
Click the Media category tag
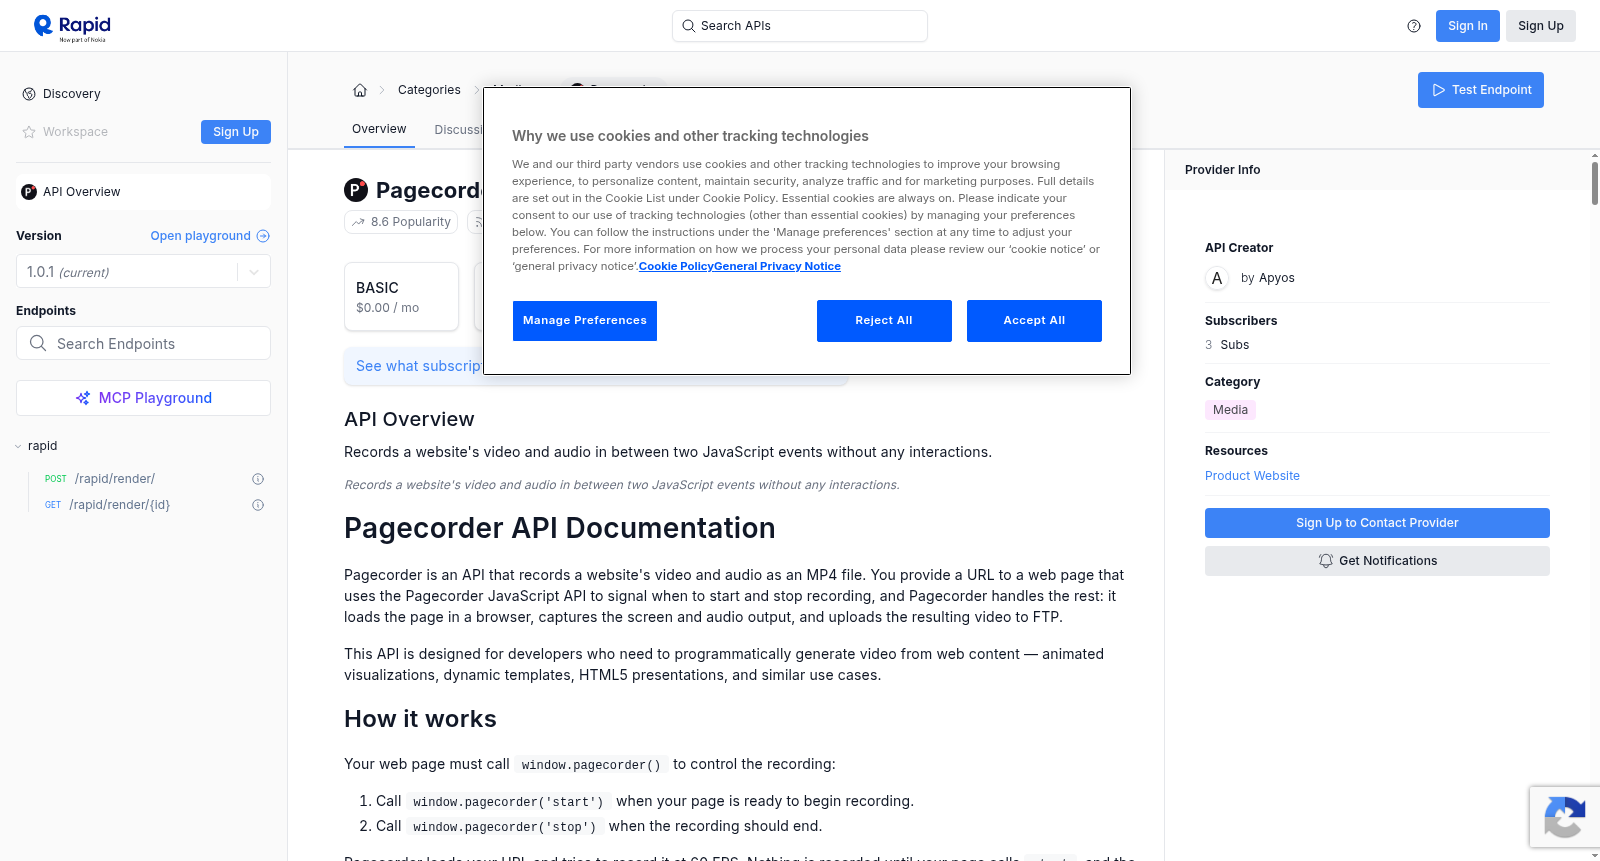(x=1230, y=410)
